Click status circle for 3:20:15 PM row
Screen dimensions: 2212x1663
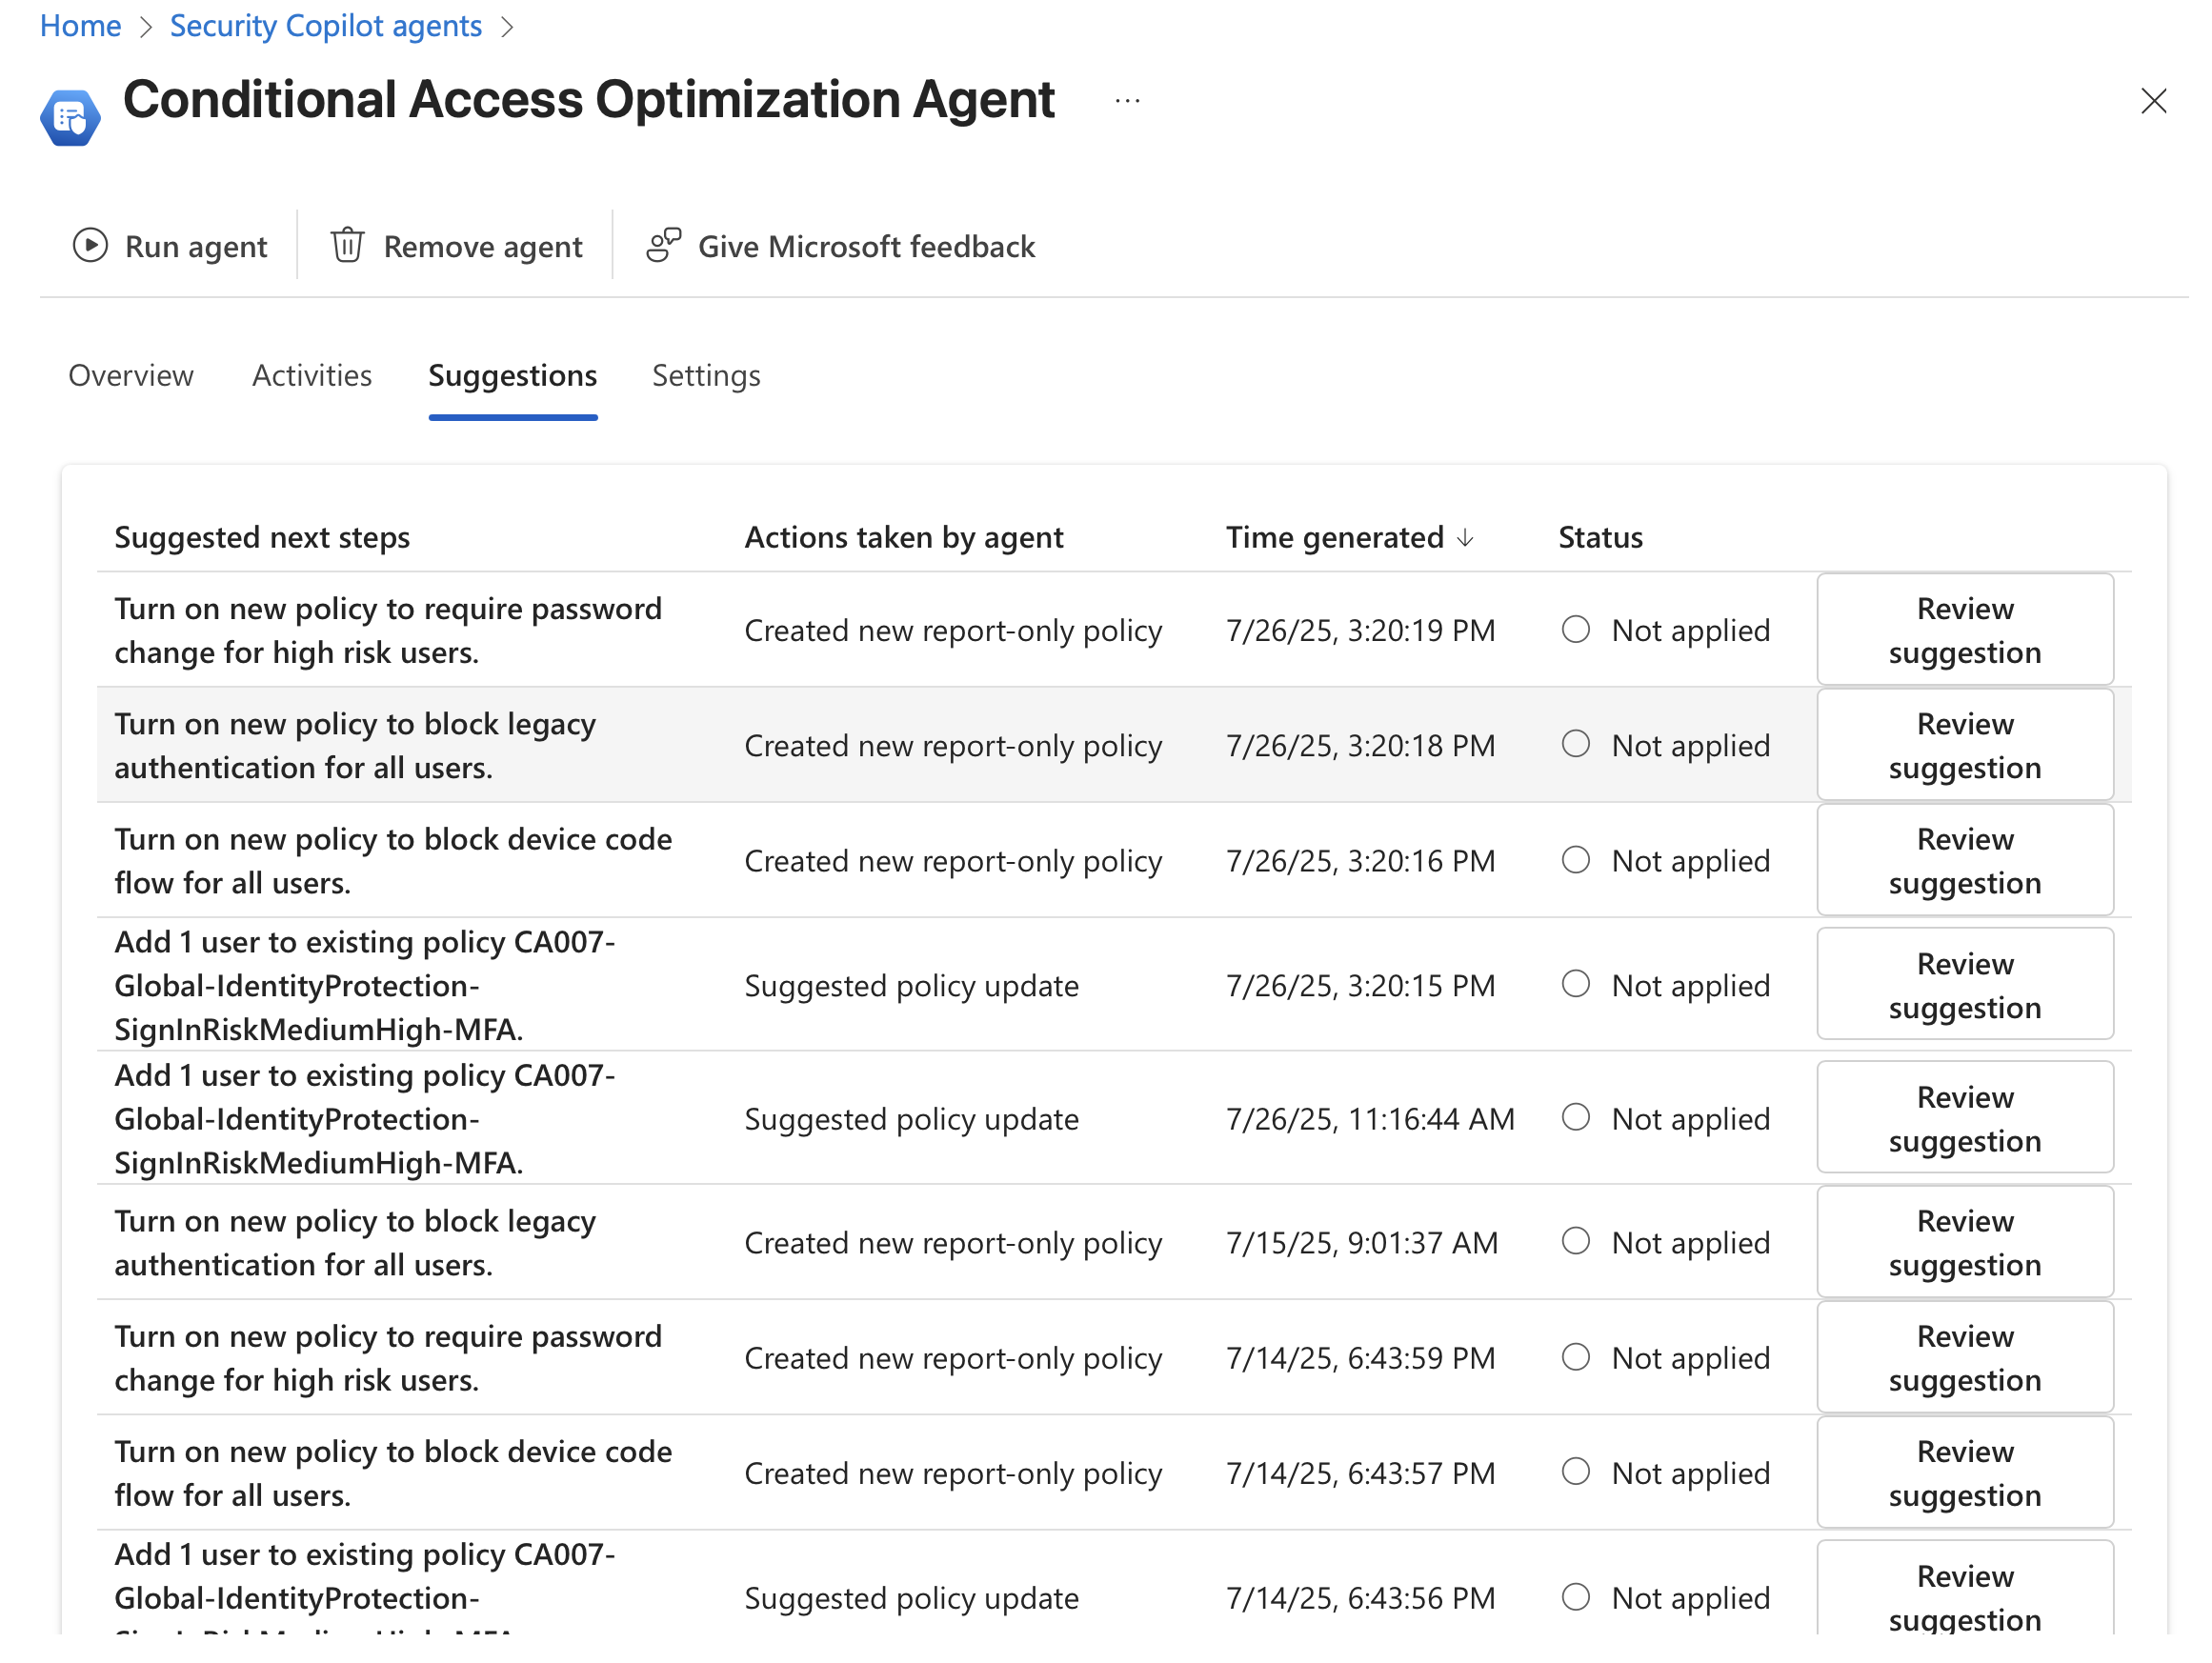click(1576, 984)
